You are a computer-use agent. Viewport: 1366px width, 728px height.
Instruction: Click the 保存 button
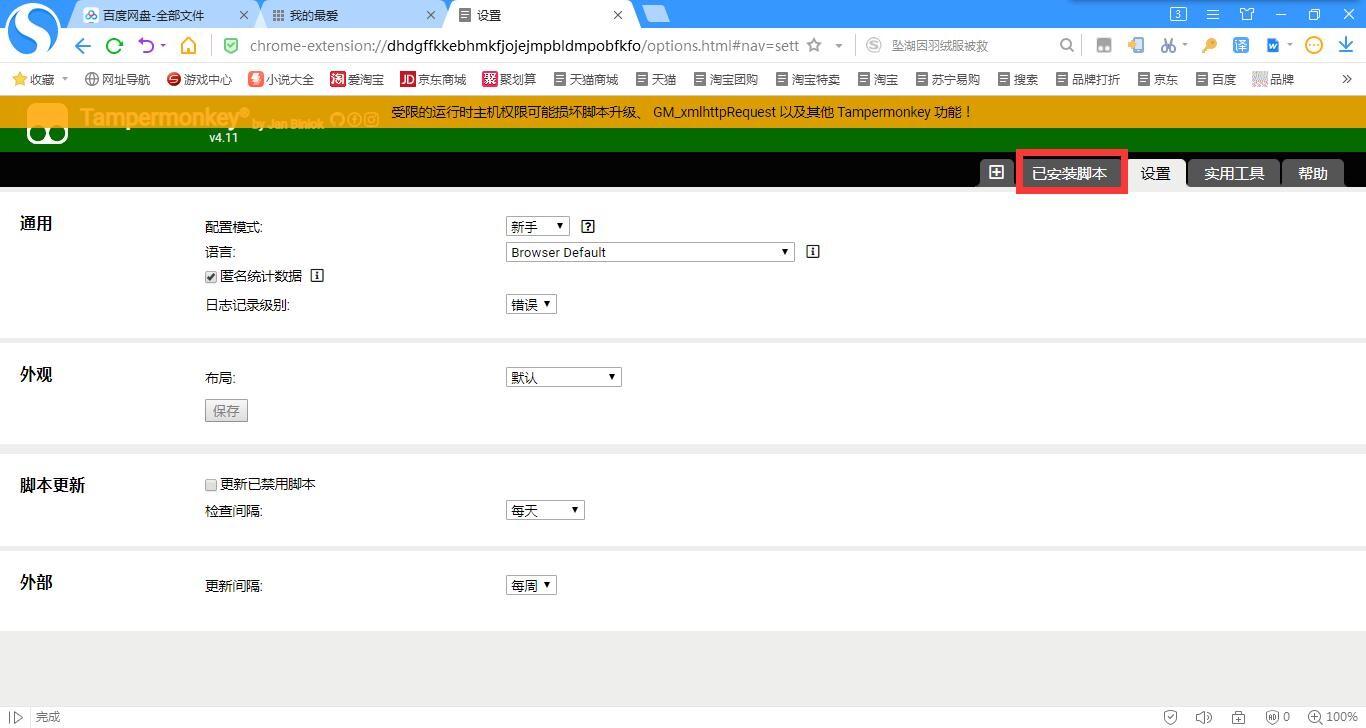click(226, 411)
